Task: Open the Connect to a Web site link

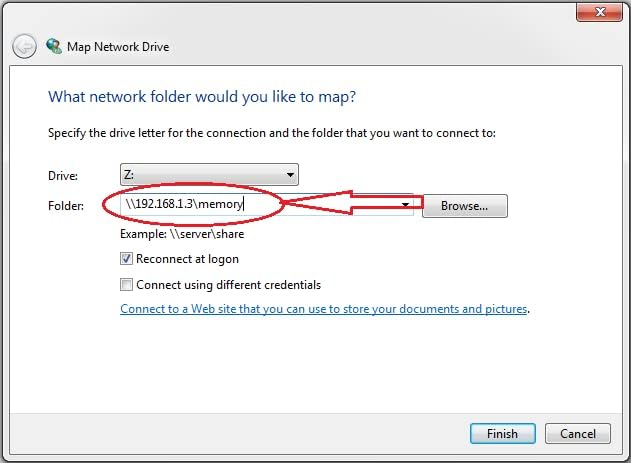Action: 324,309
